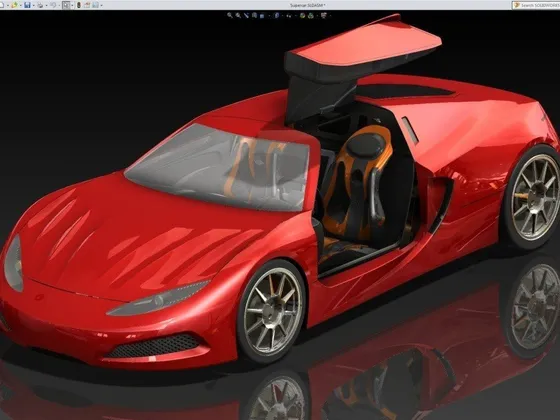Click the New document icon

tap(1, 5)
